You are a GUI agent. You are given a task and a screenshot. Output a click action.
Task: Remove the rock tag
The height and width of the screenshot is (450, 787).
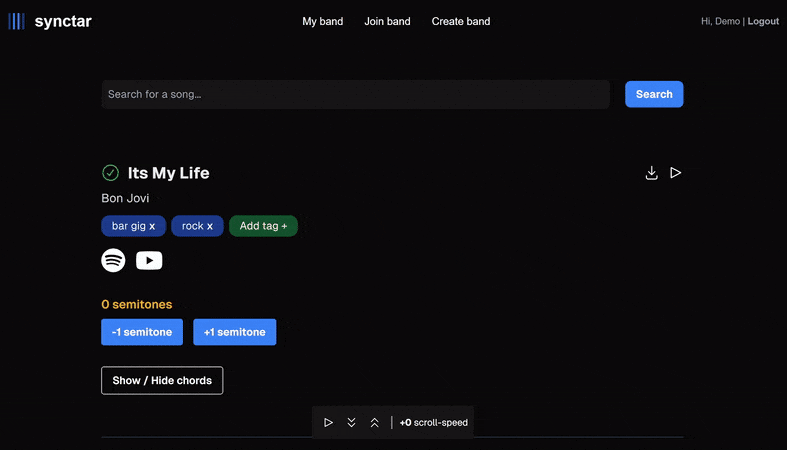pos(210,227)
